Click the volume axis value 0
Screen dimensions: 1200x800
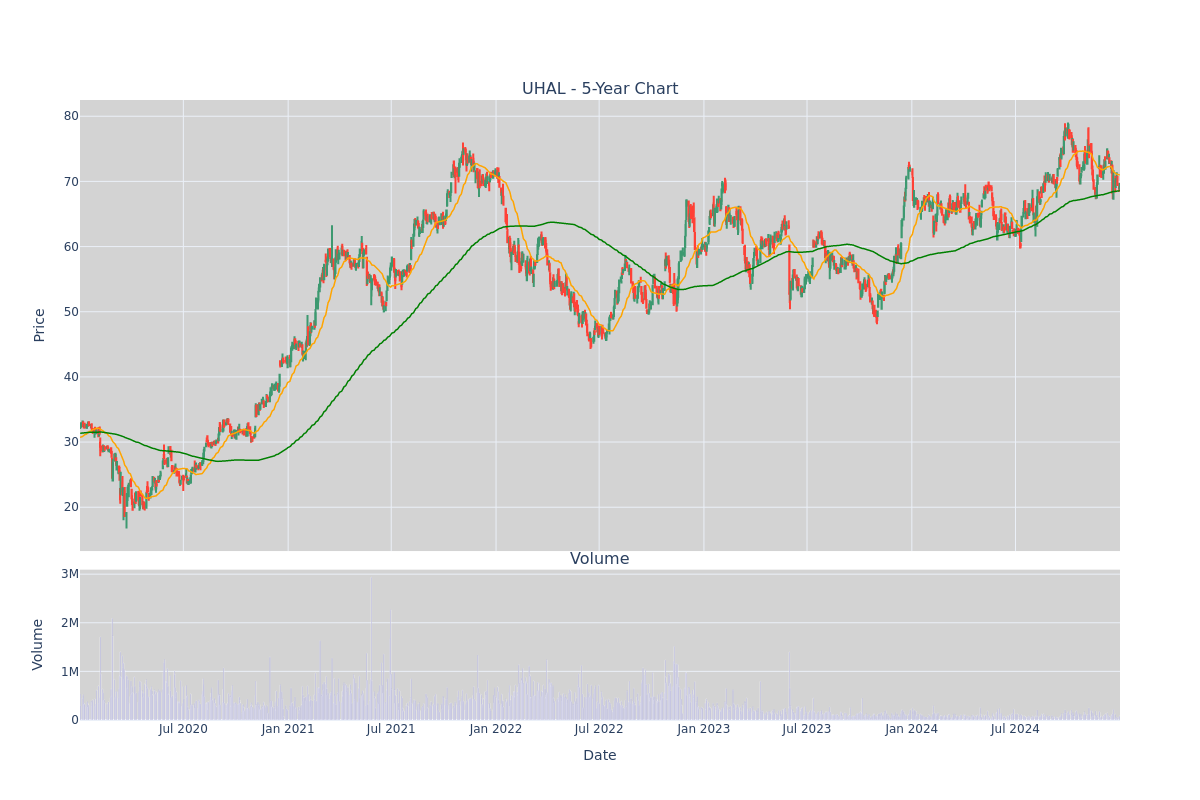[75, 720]
